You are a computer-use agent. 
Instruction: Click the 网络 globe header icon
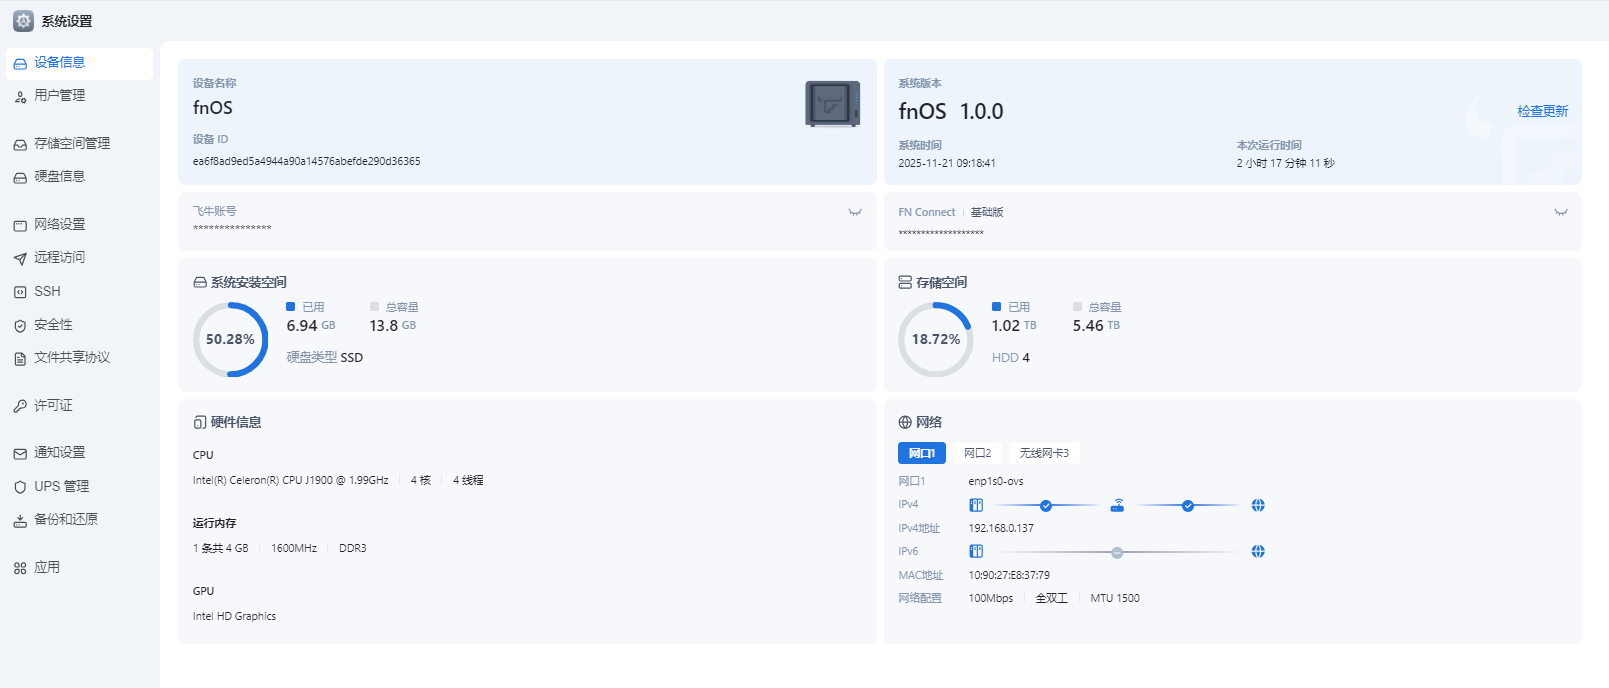905,422
